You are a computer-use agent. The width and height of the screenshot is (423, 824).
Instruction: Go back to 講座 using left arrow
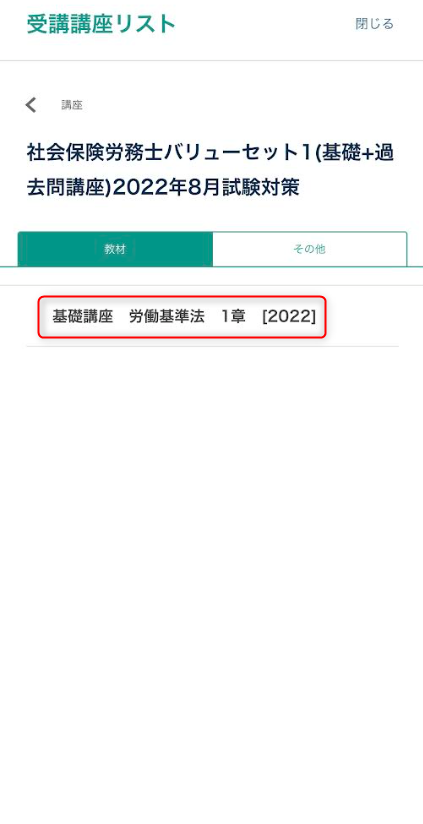tap(31, 105)
